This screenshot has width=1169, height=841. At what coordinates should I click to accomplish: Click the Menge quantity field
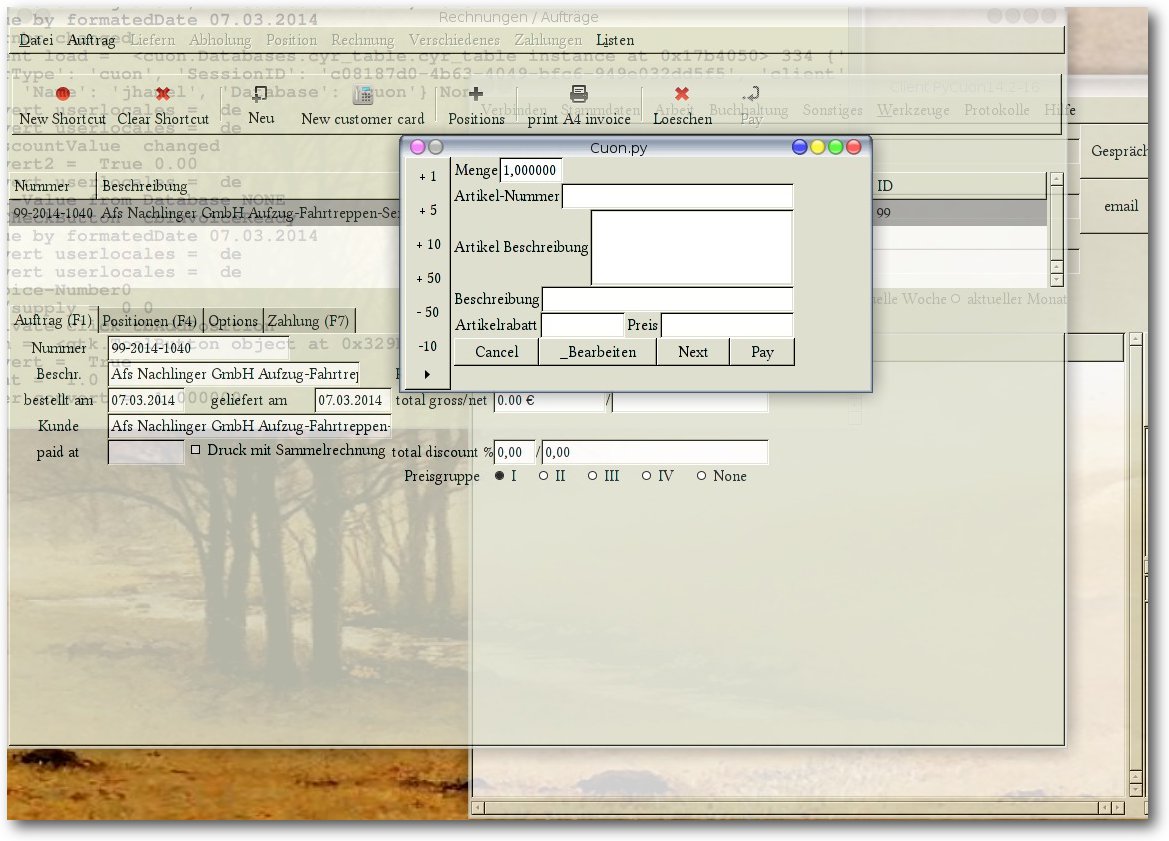[531, 170]
